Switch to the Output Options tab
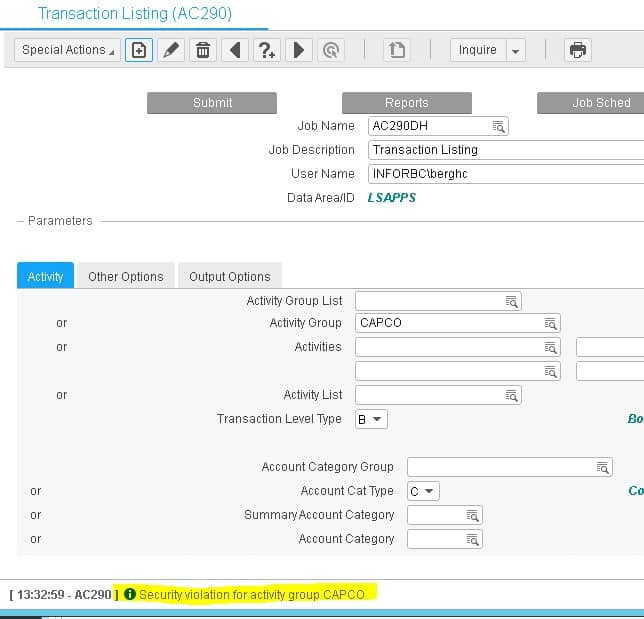644x619 pixels. [x=230, y=276]
